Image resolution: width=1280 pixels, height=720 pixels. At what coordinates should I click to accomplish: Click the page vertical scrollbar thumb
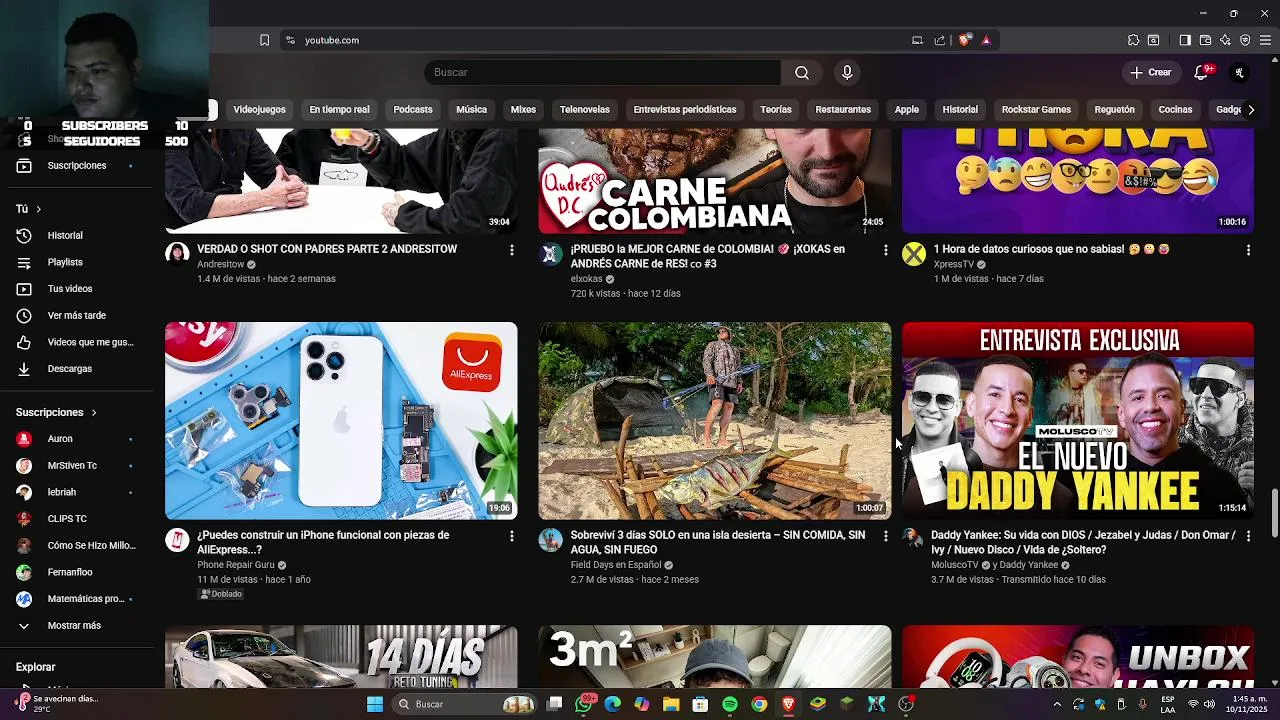click(1274, 513)
